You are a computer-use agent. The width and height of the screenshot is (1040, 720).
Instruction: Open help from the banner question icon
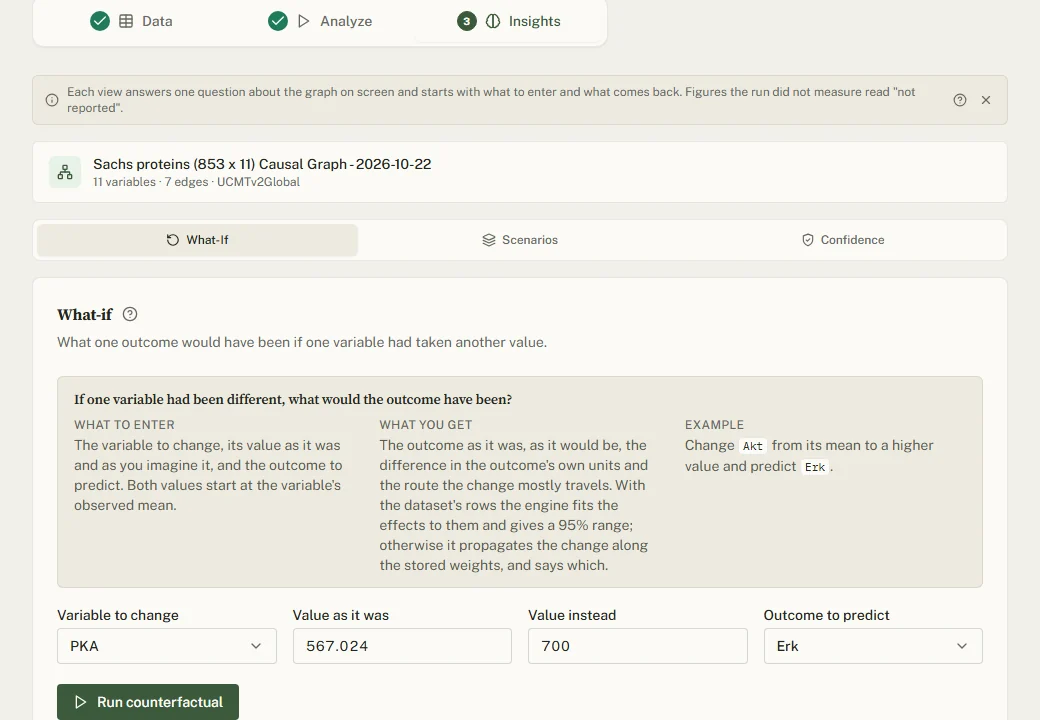[x=960, y=100]
